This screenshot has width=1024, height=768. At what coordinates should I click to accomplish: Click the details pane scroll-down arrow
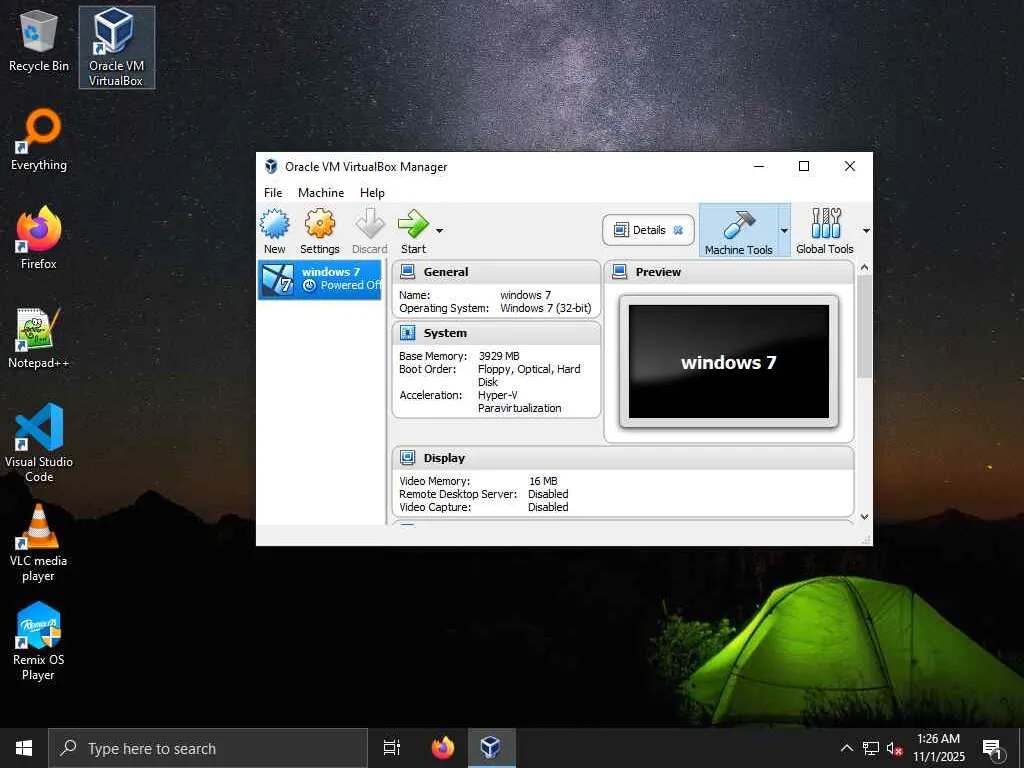coord(865,517)
